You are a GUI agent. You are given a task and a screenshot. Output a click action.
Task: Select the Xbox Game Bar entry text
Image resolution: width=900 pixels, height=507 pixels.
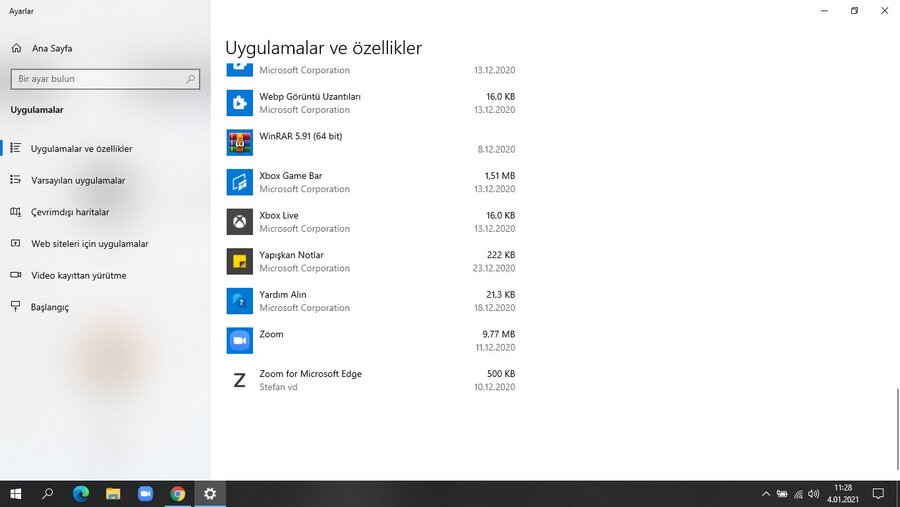coord(290,176)
